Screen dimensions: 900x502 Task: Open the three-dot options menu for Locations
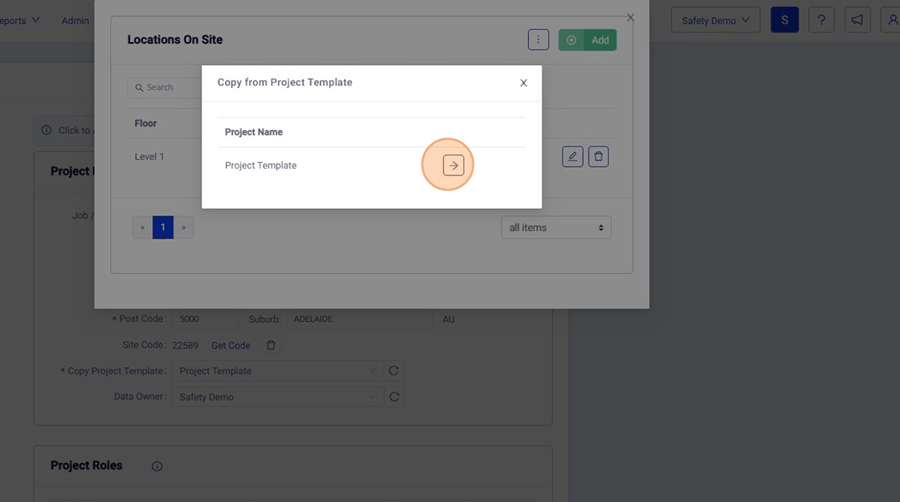(538, 40)
